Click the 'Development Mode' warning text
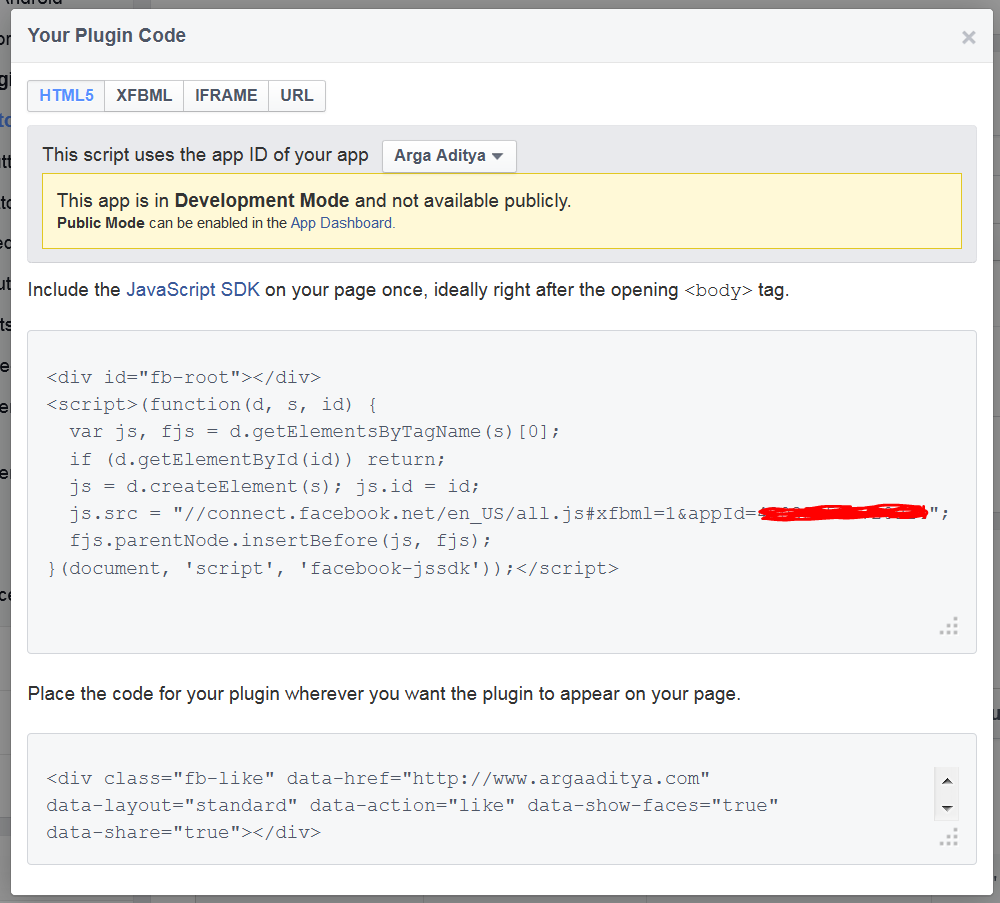The height and width of the screenshot is (903, 1000). pyautogui.click(x=261, y=201)
